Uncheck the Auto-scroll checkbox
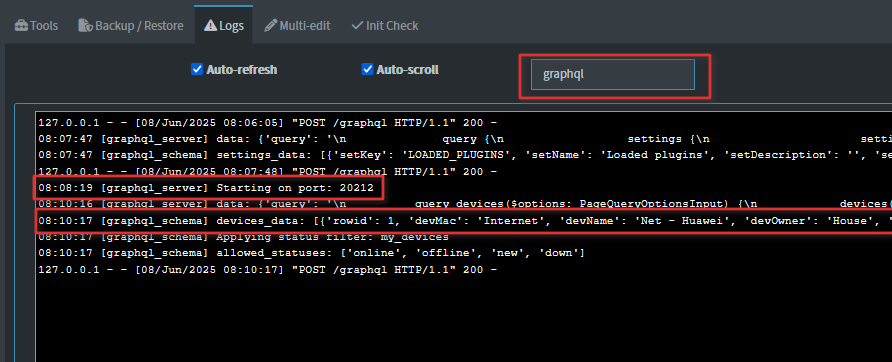The width and height of the screenshot is (892, 362). 367,69
